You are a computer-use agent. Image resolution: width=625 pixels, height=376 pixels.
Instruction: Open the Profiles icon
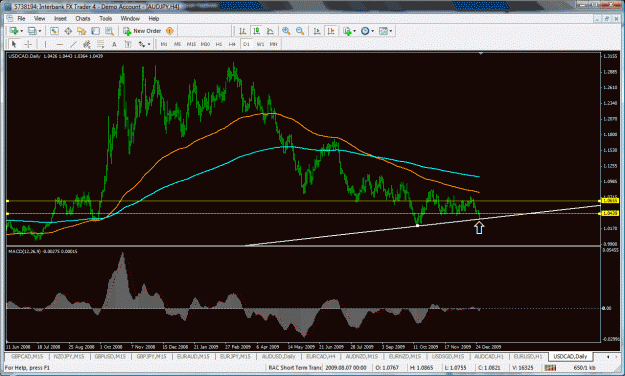[x=32, y=31]
